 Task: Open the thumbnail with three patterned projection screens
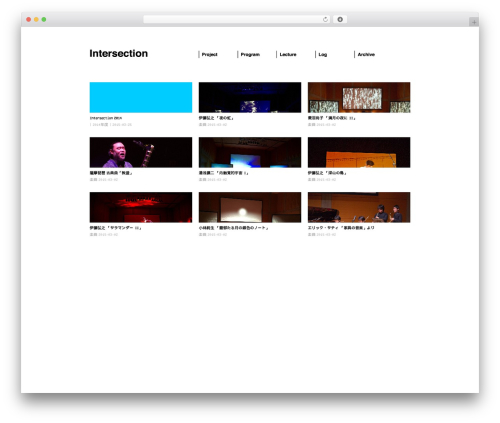coord(359,97)
